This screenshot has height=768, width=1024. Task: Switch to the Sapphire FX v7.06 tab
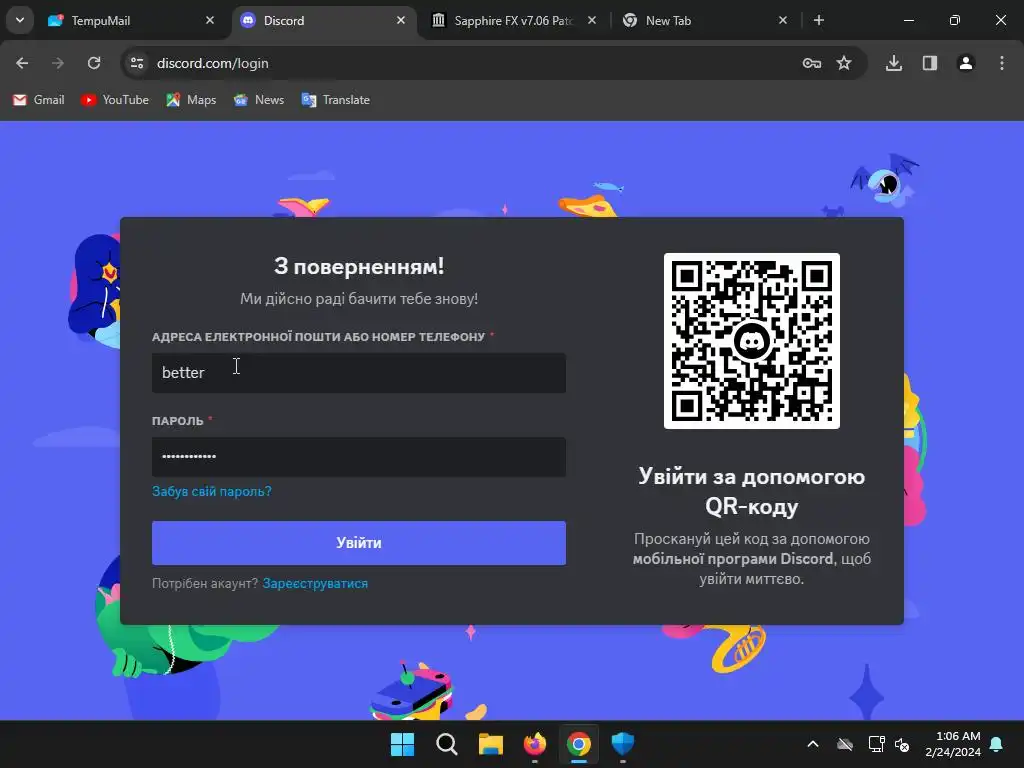pyautogui.click(x=514, y=21)
